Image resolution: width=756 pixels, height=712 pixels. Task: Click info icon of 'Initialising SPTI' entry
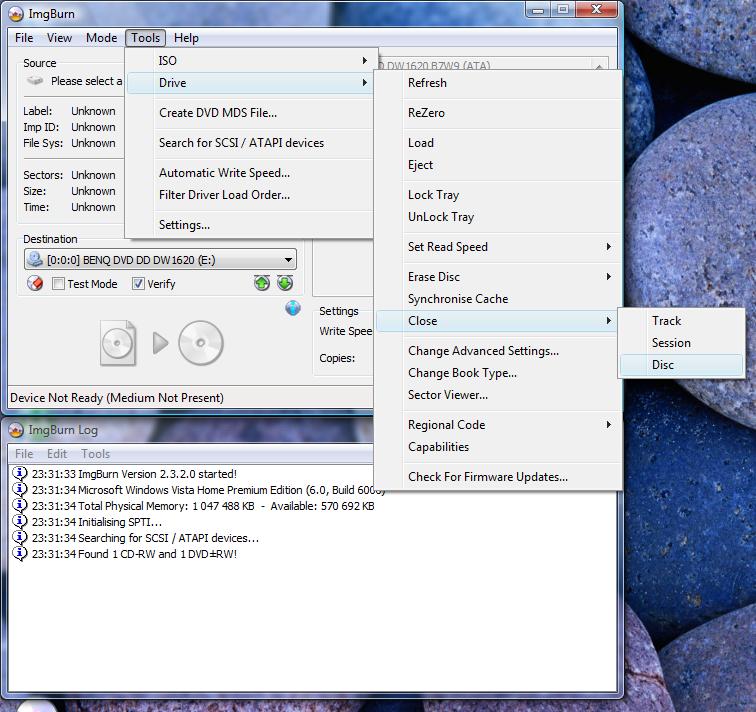19,521
